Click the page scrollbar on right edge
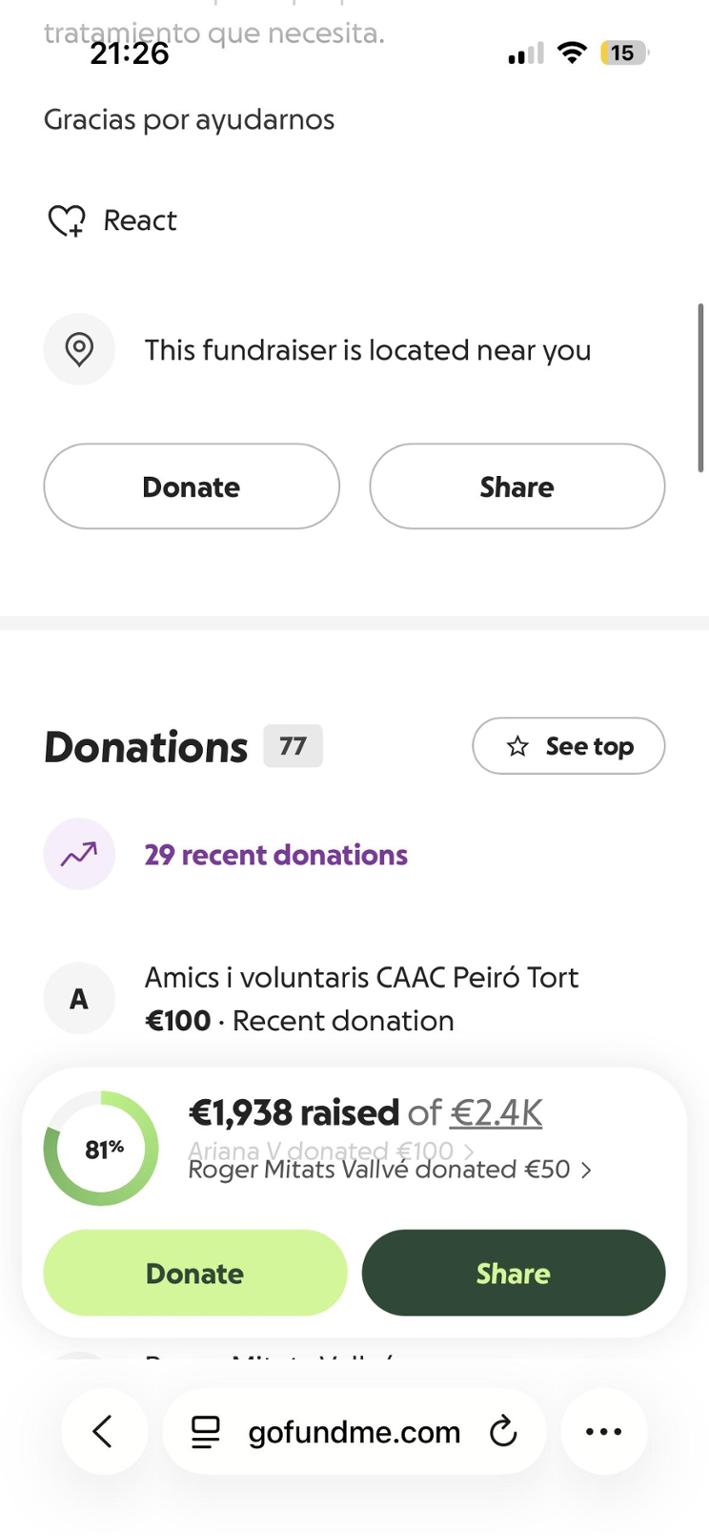Viewport: 709px width, 1536px height. (700, 387)
